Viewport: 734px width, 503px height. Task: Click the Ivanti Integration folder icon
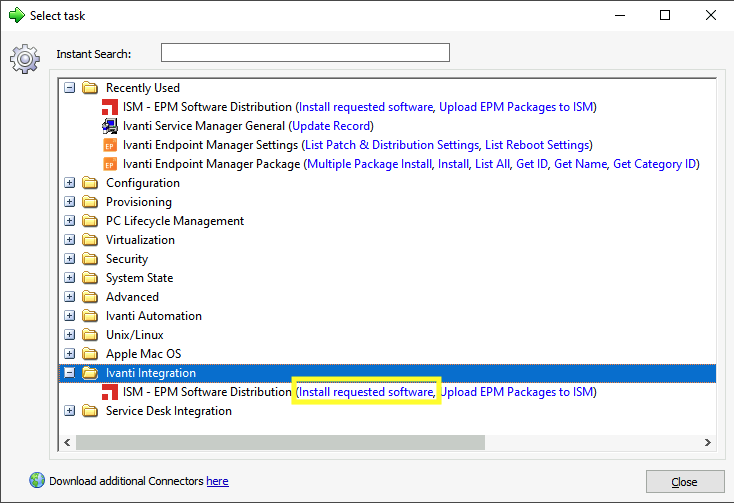point(90,373)
